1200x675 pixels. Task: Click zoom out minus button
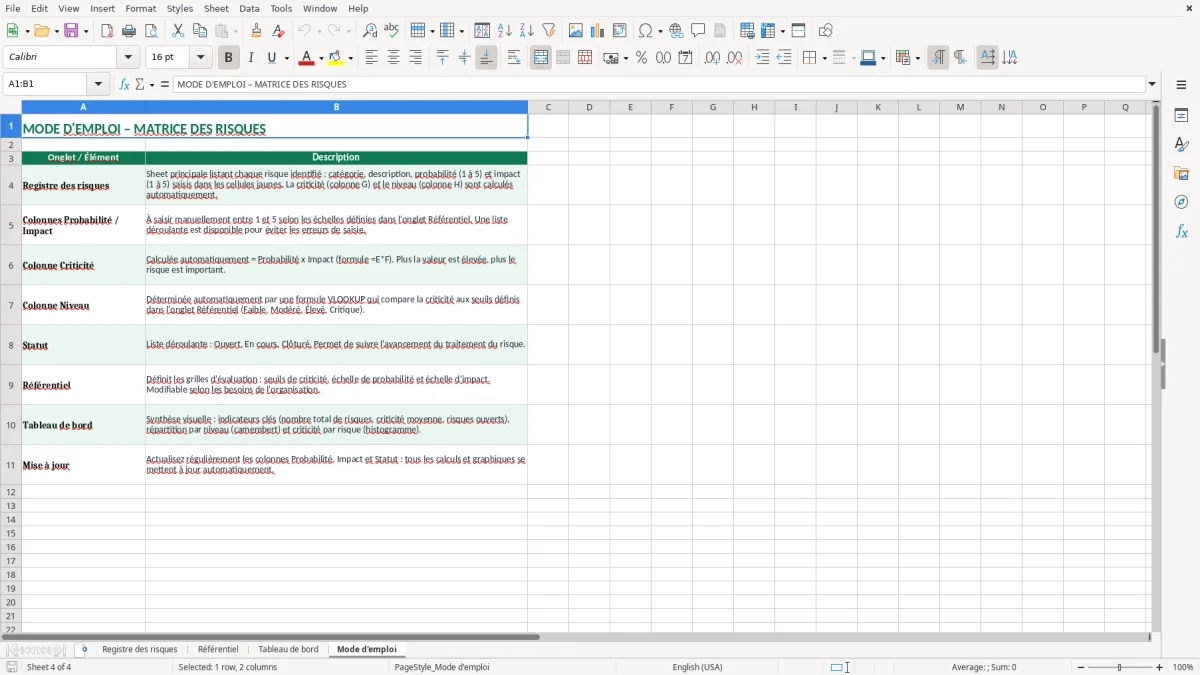click(1079, 667)
